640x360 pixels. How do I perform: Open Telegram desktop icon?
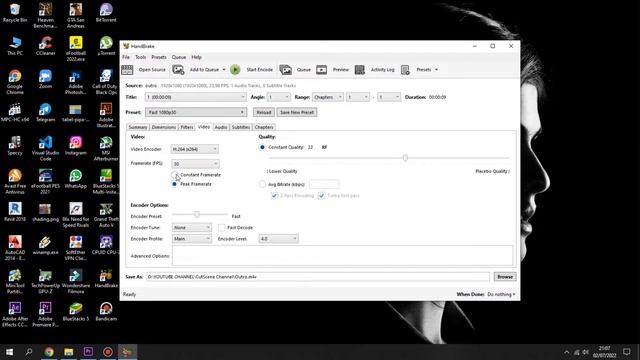(x=45, y=109)
